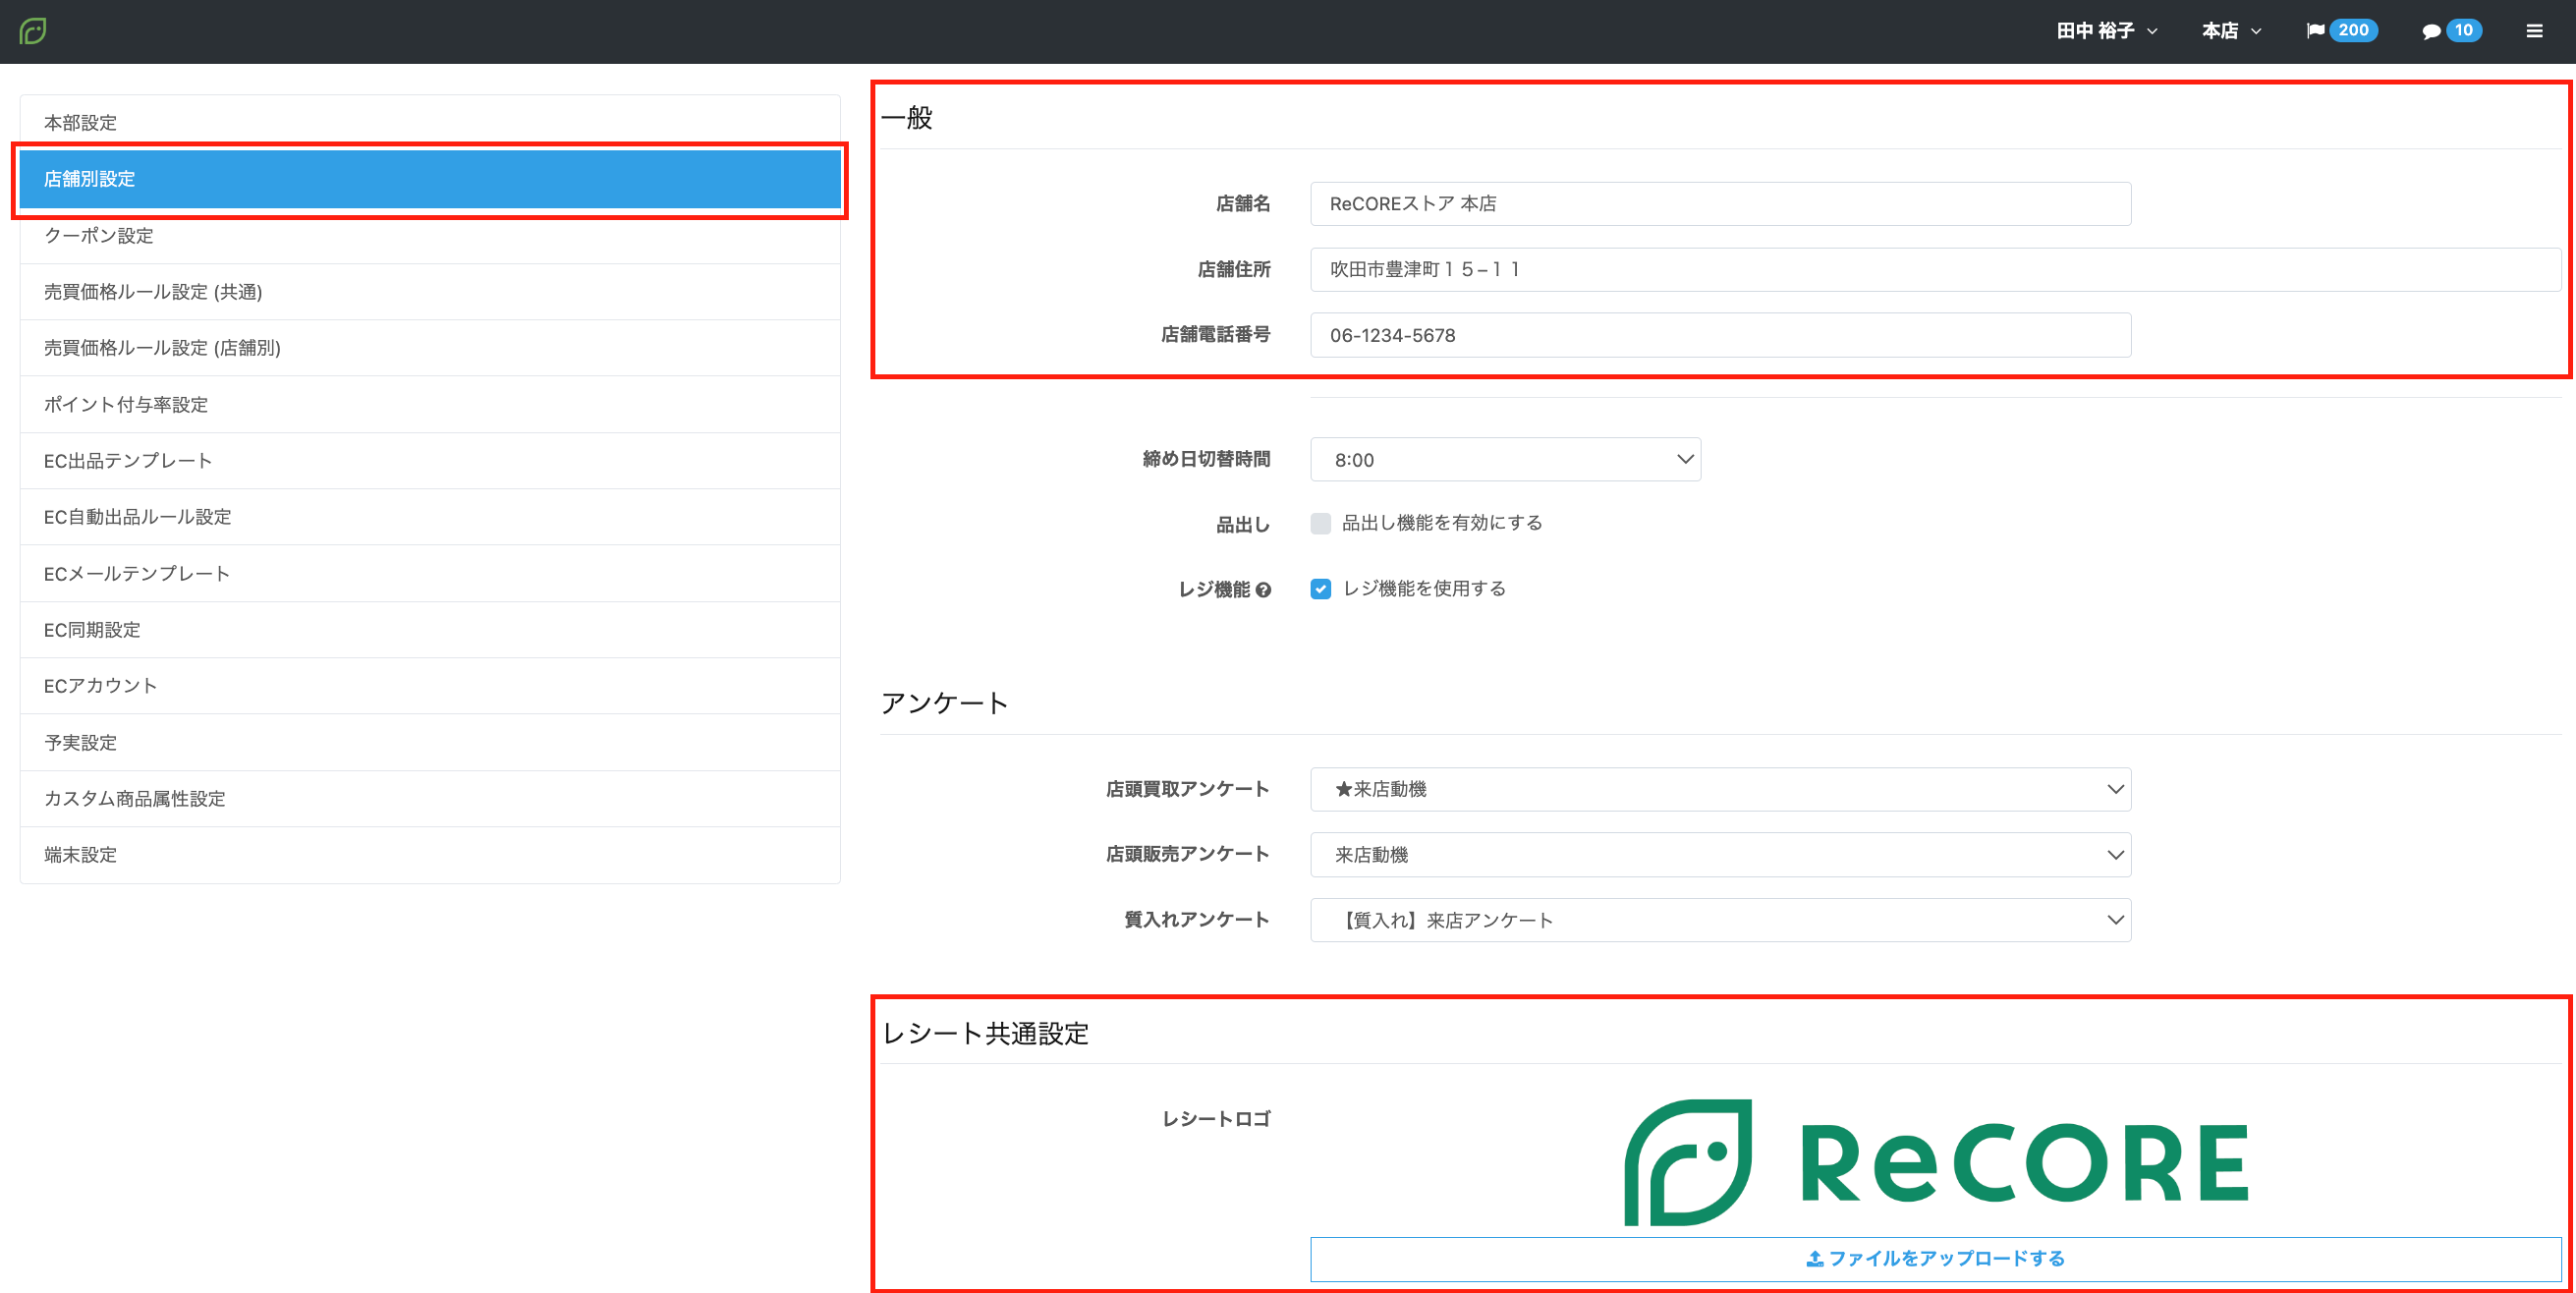Enable the 品出し機能を有効にする checkbox
Image resolution: width=2576 pixels, height=1293 pixels.
[1321, 523]
